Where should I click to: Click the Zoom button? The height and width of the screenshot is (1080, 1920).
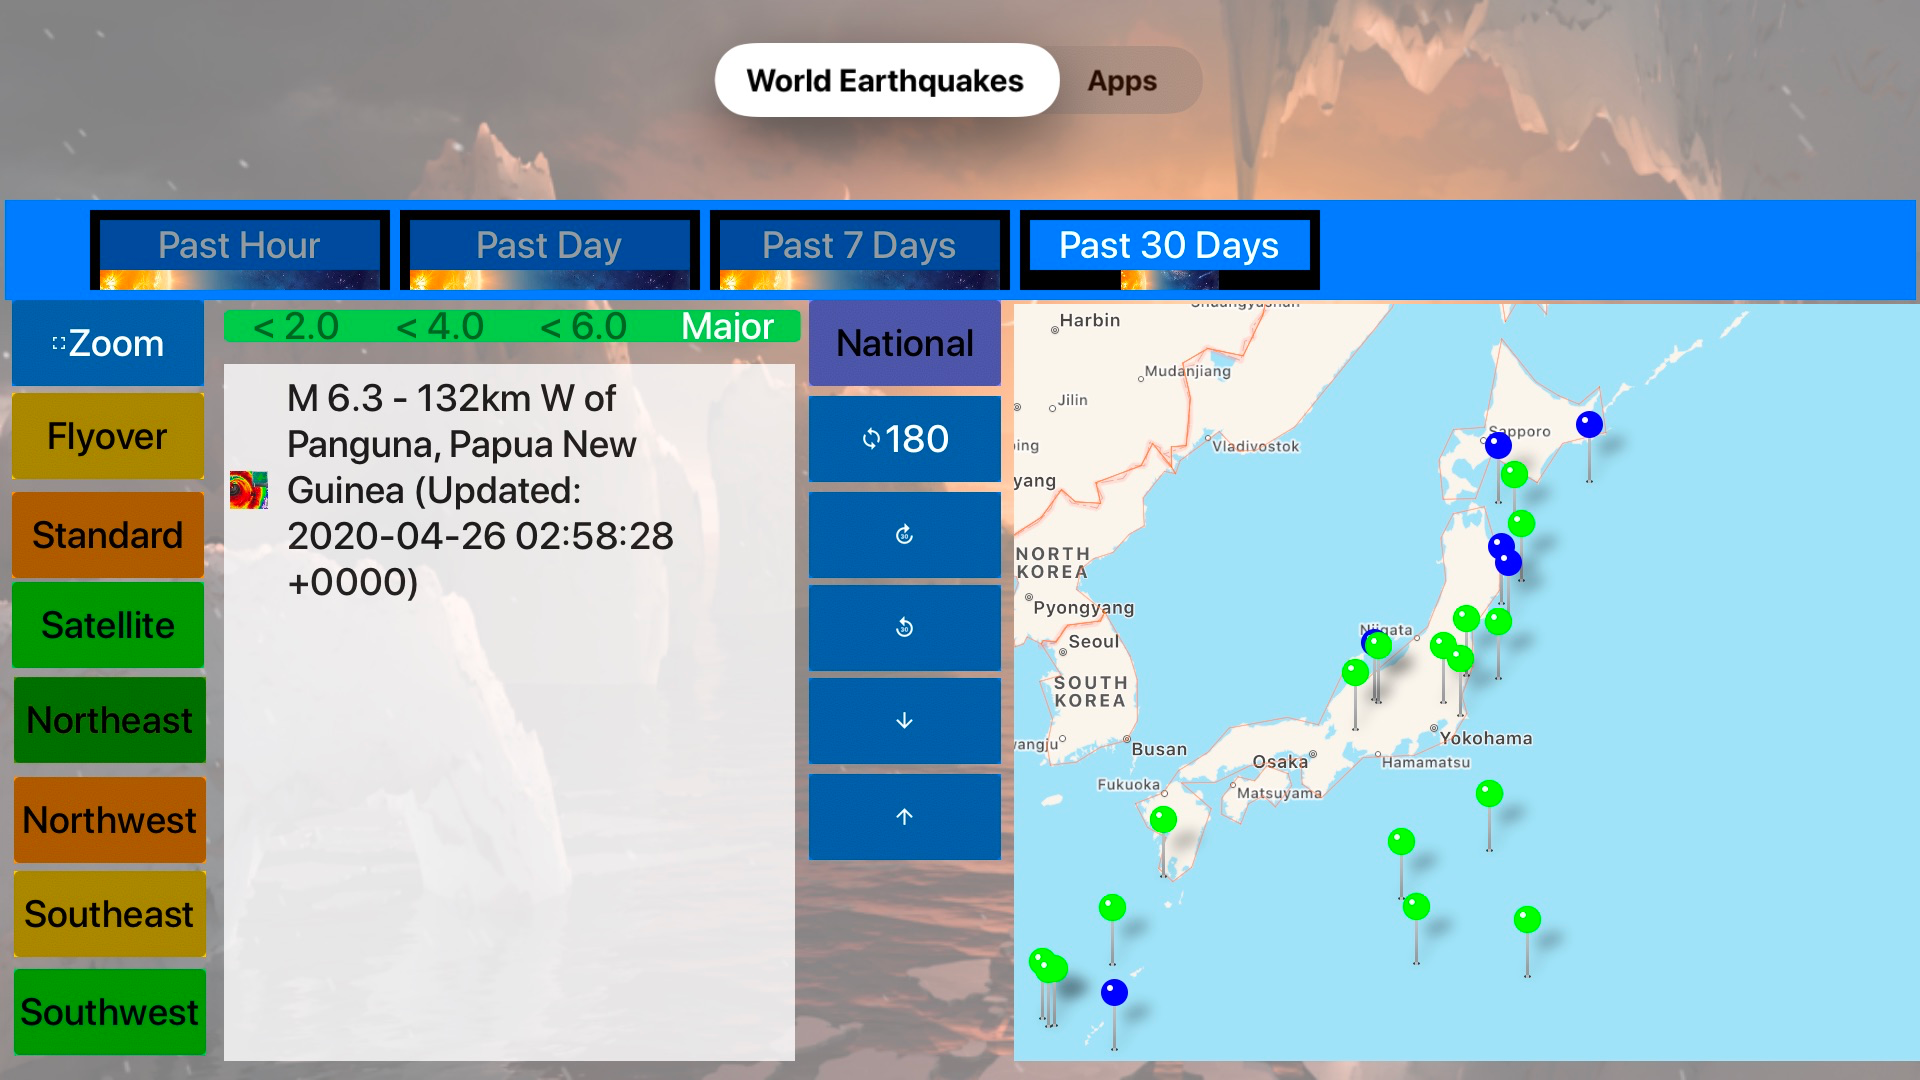[108, 343]
